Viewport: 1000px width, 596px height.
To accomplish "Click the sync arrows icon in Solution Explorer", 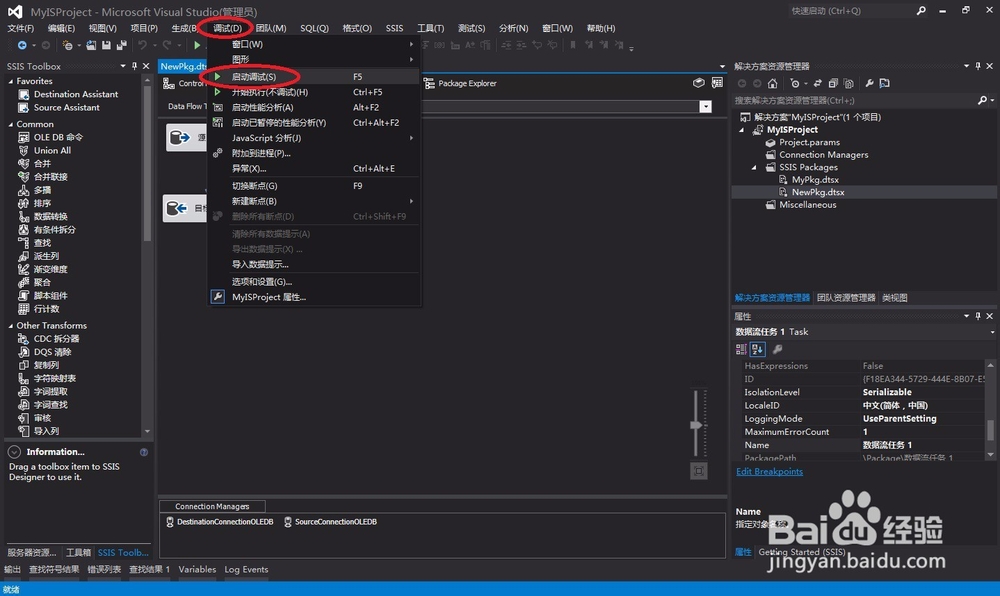I will point(818,84).
